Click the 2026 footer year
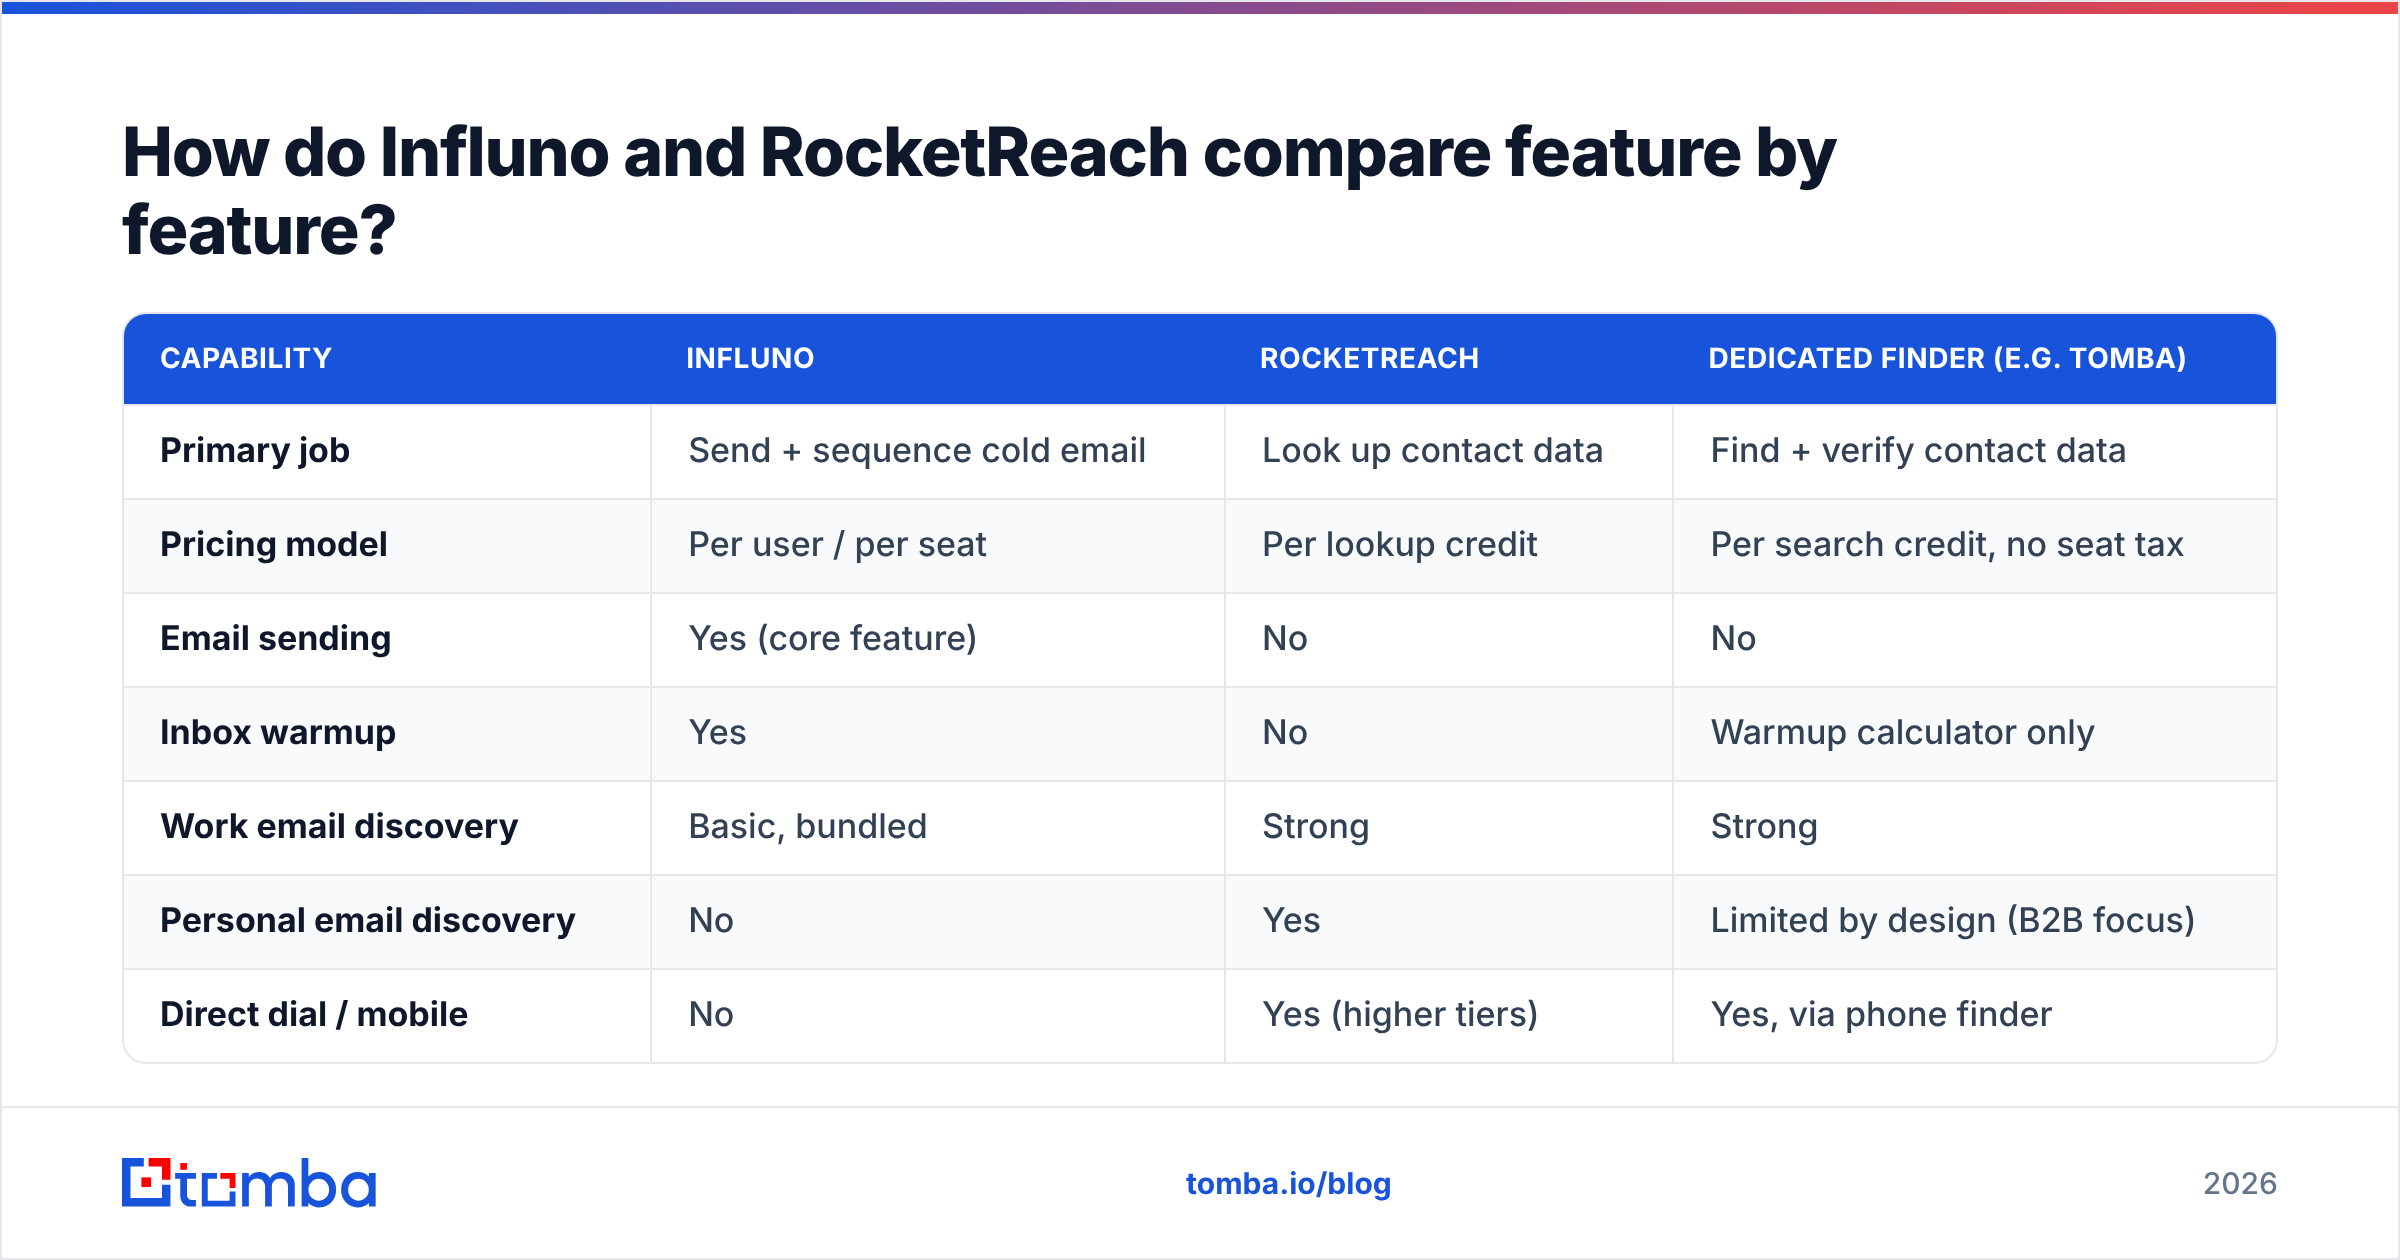2400x1260 pixels. 2240,1184
